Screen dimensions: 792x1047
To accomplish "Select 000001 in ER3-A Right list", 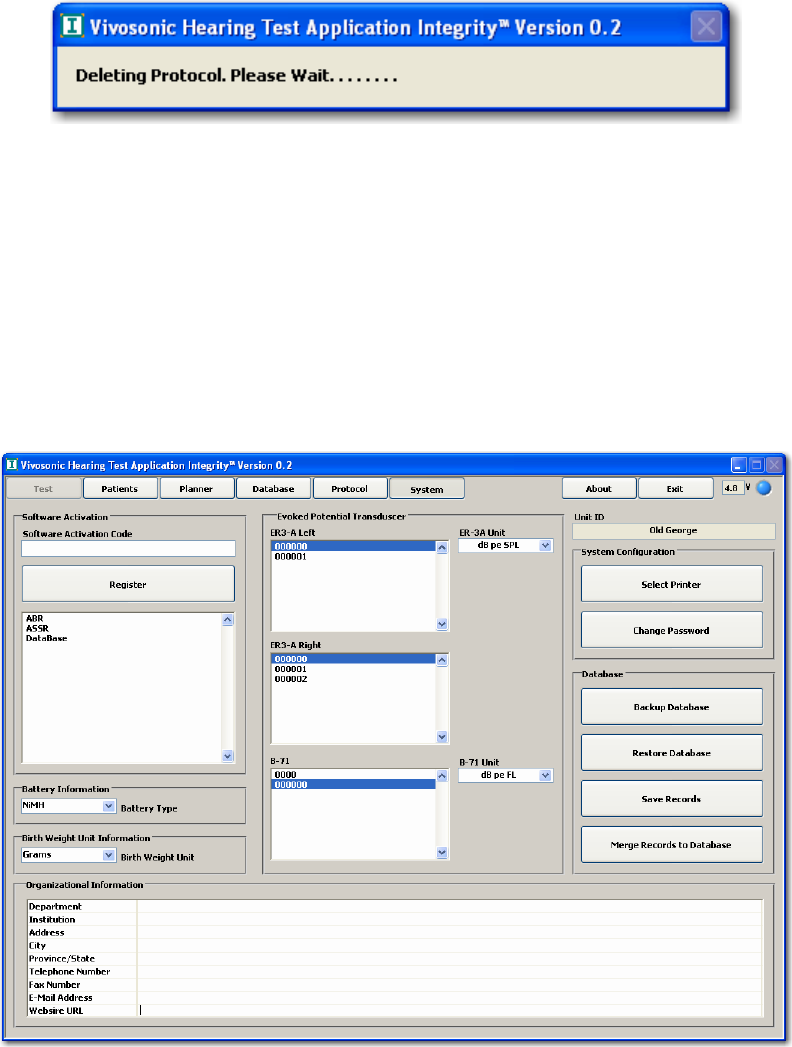I will 354,669.
